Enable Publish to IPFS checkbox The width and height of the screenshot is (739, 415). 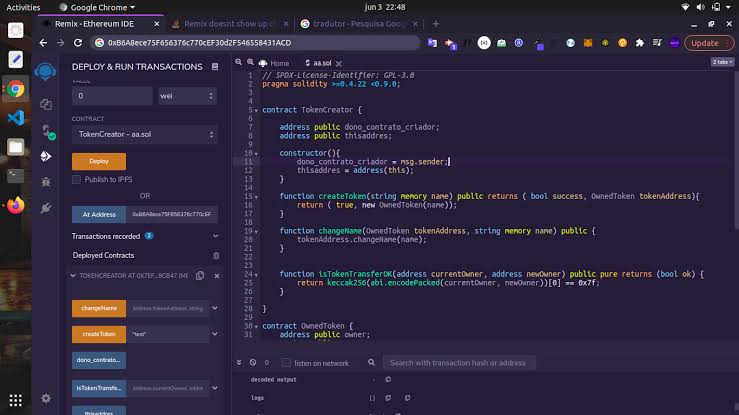[76, 179]
